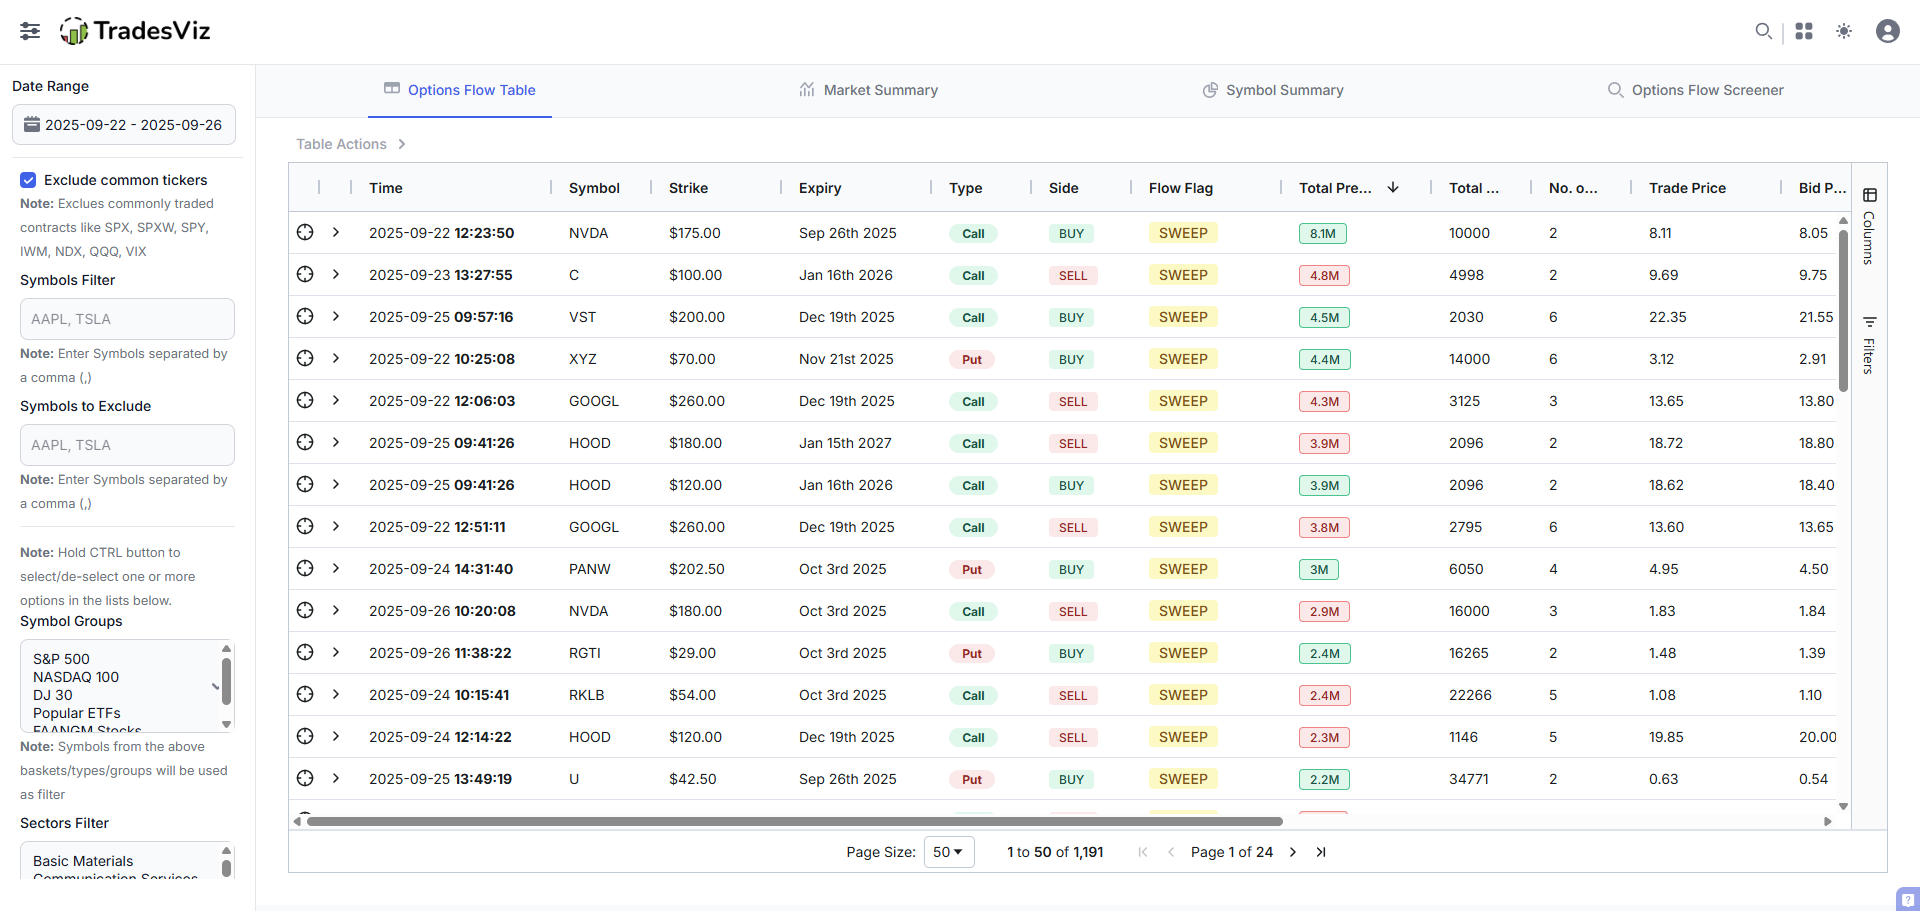The height and width of the screenshot is (911, 1920).
Task: Click the XYZ symbol cell
Action: (x=583, y=359)
